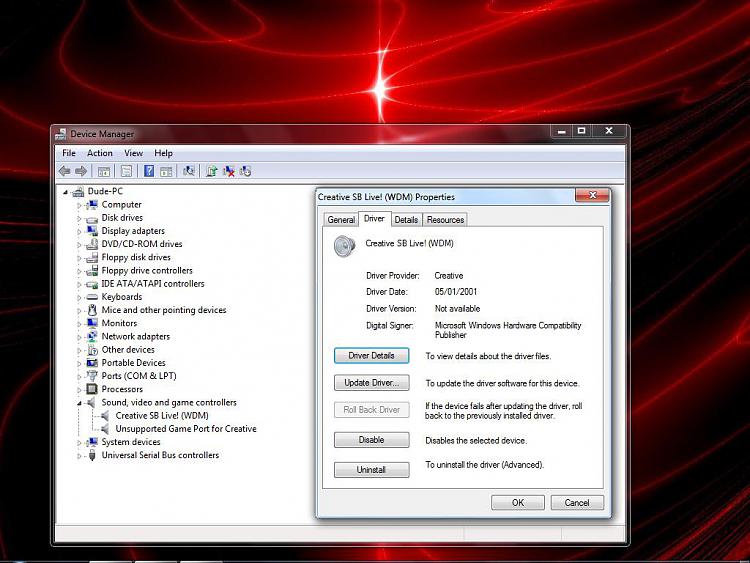750x563 pixels.
Task: Click the Network adapters icon
Action: [92, 336]
